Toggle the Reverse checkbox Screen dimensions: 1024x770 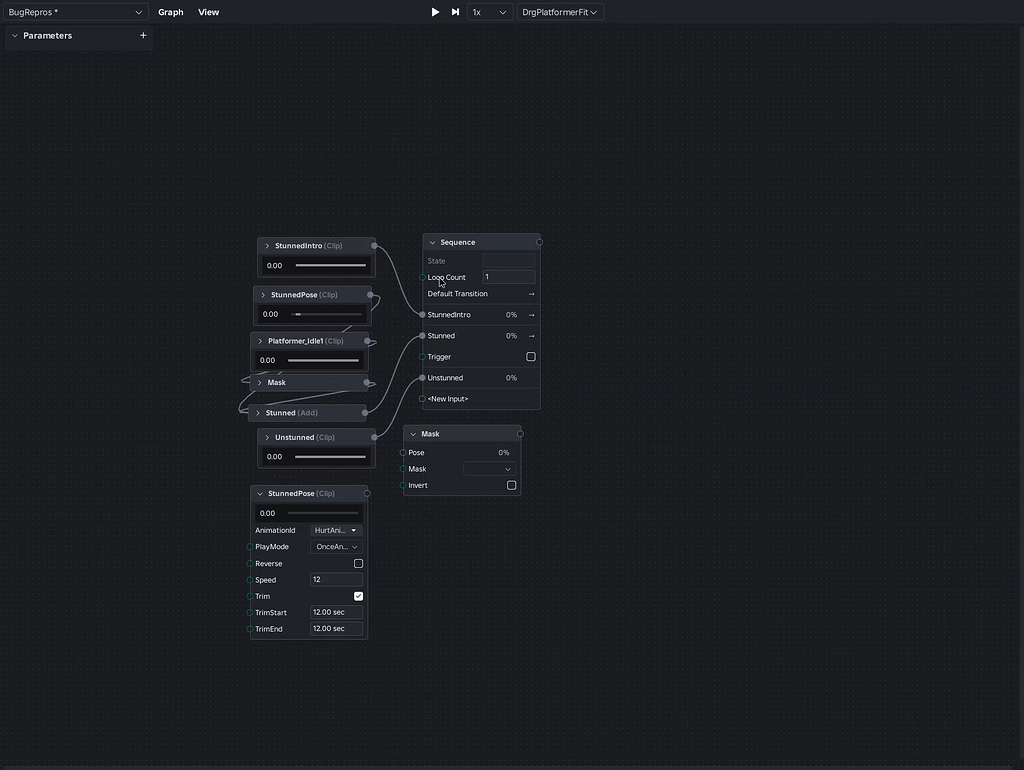pos(358,564)
